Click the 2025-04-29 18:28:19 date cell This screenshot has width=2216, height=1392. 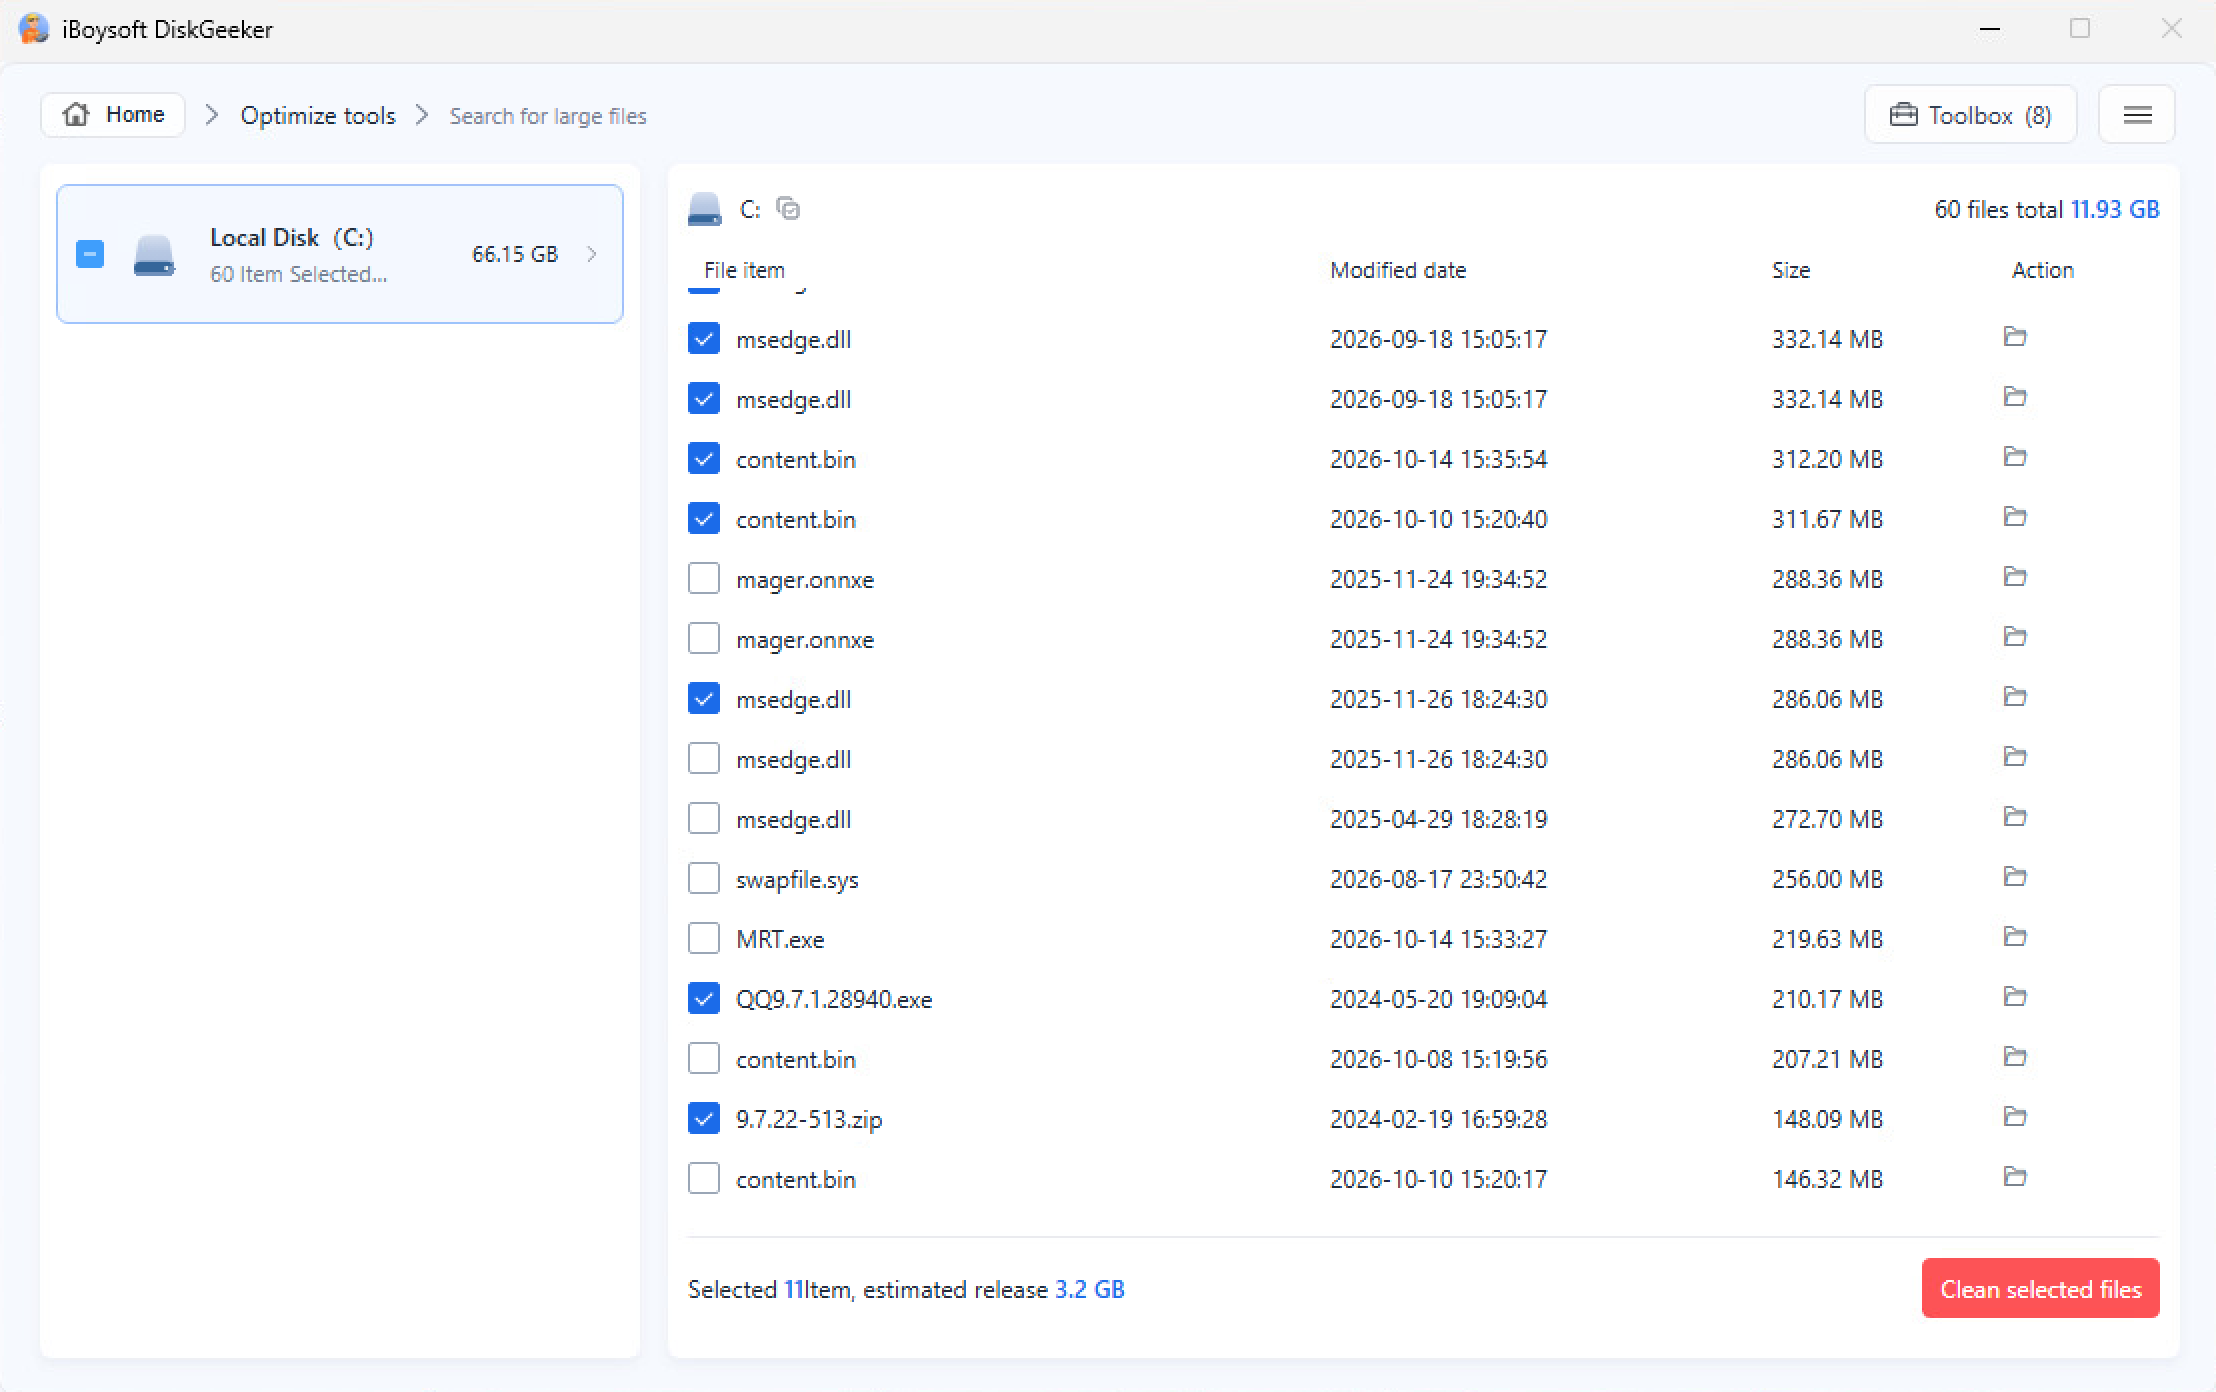[x=1438, y=820]
